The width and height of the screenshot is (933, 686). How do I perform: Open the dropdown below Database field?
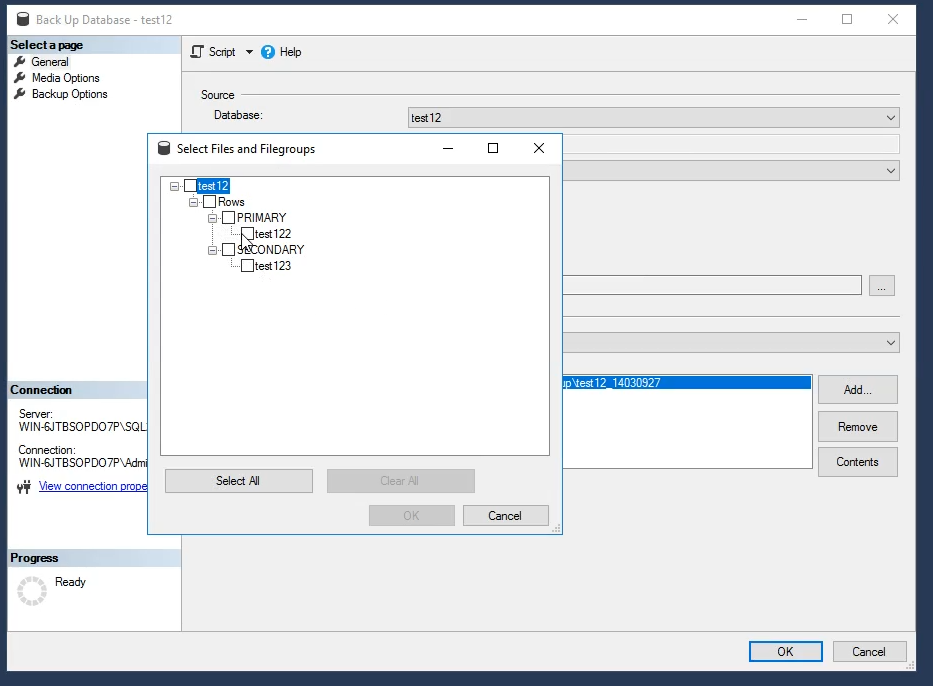click(731, 171)
